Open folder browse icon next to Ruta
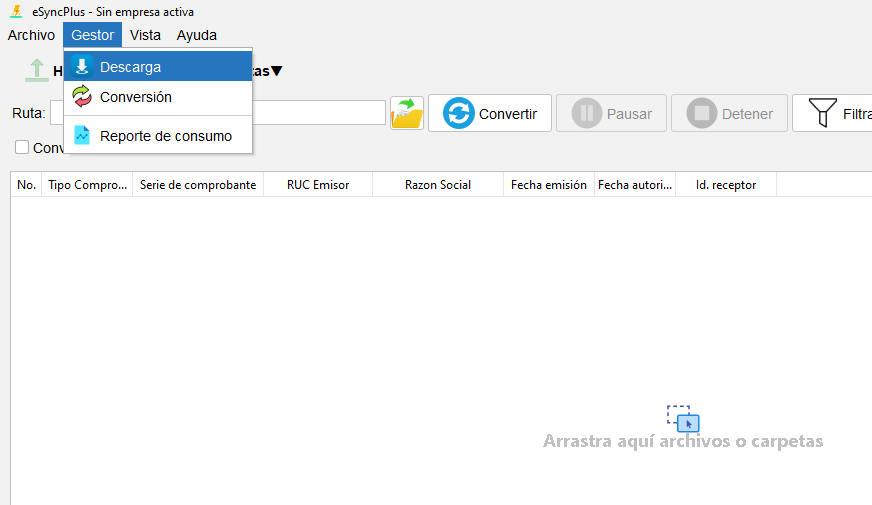 coord(407,113)
